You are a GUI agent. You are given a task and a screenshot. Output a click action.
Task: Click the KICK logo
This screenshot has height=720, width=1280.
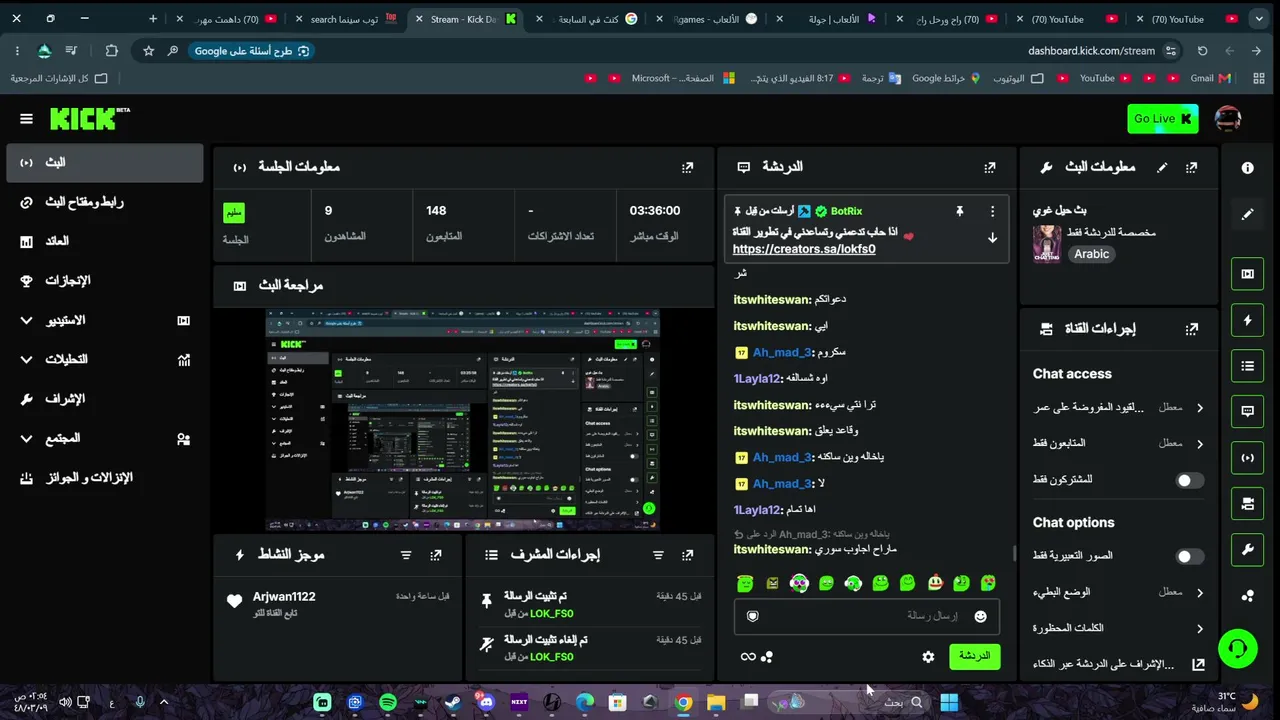pos(88,118)
